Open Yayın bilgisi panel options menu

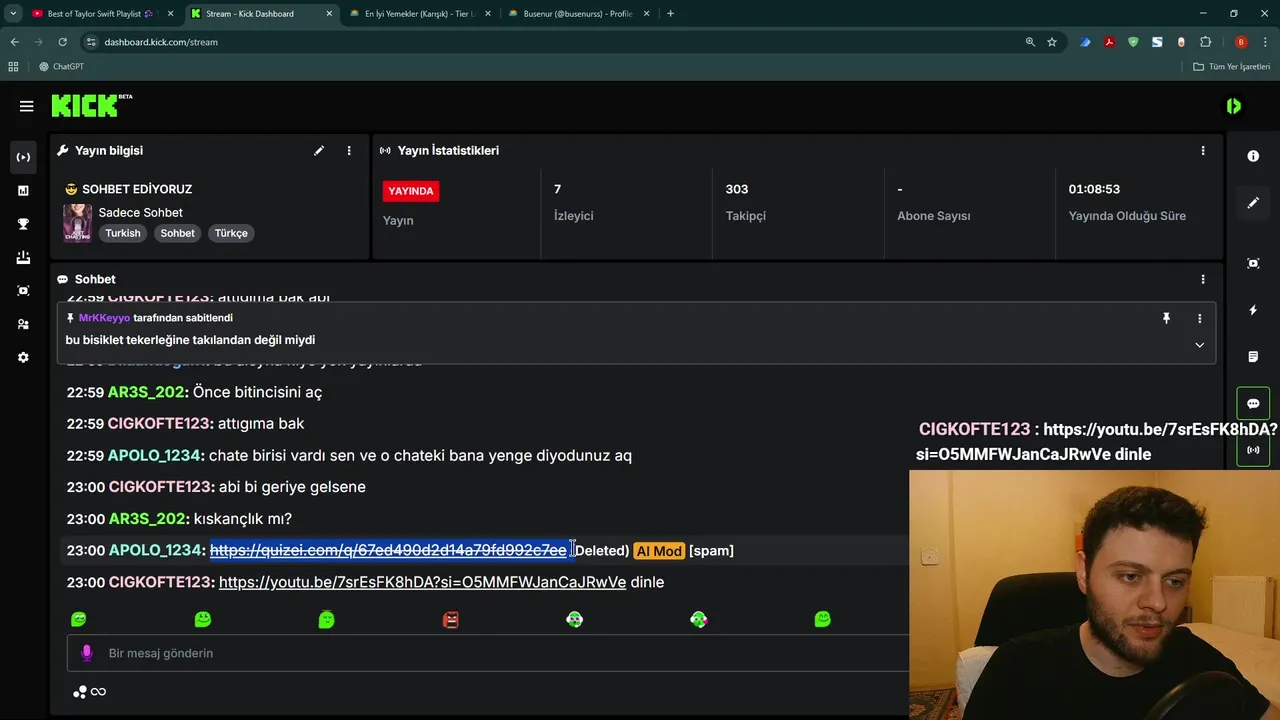pos(349,151)
